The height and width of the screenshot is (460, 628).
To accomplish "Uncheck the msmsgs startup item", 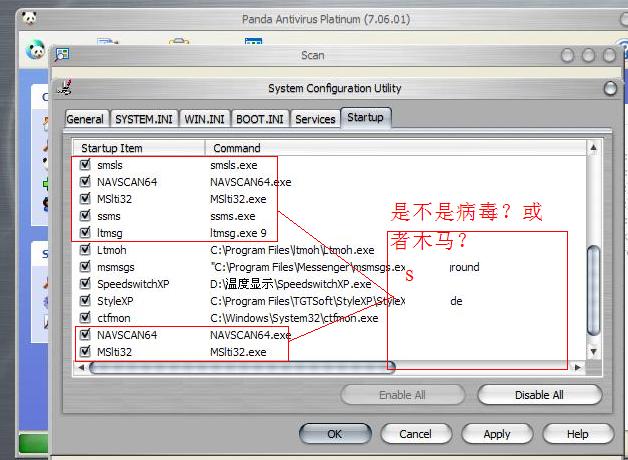I will [x=85, y=266].
